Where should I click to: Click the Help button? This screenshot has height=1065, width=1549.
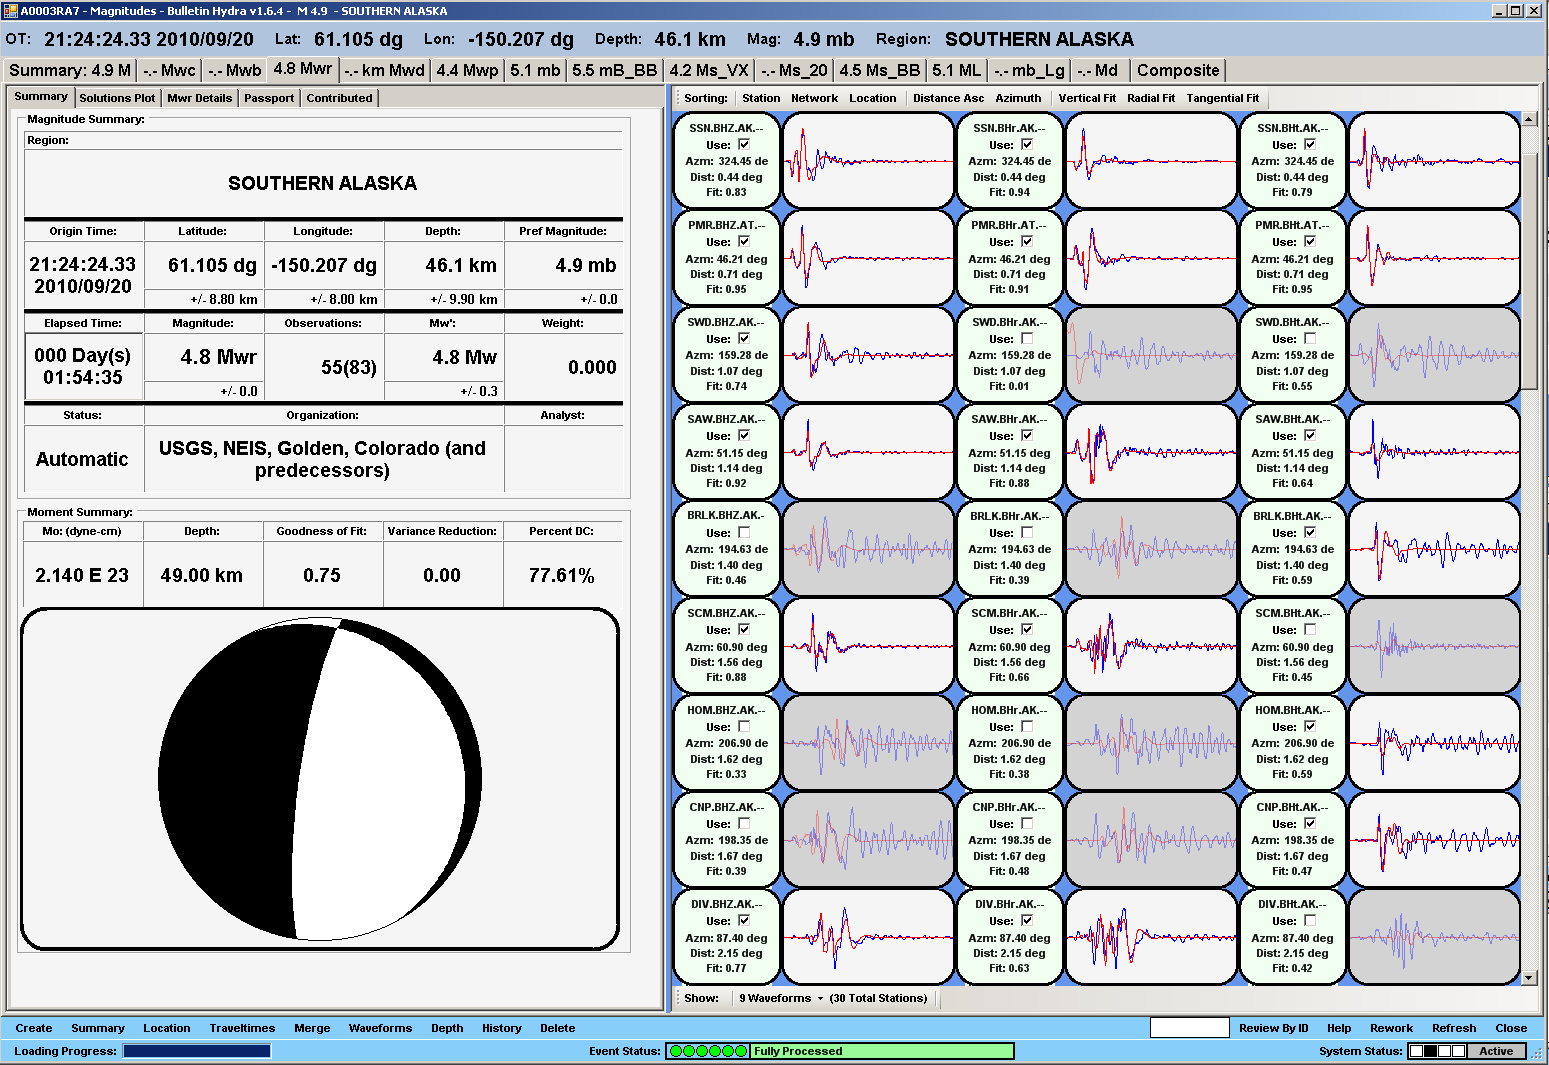coord(1339,1028)
